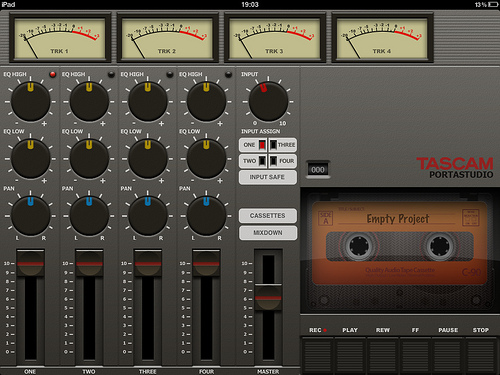500x375 pixels.
Task: Click track ONE fader handle
Action: [30, 263]
